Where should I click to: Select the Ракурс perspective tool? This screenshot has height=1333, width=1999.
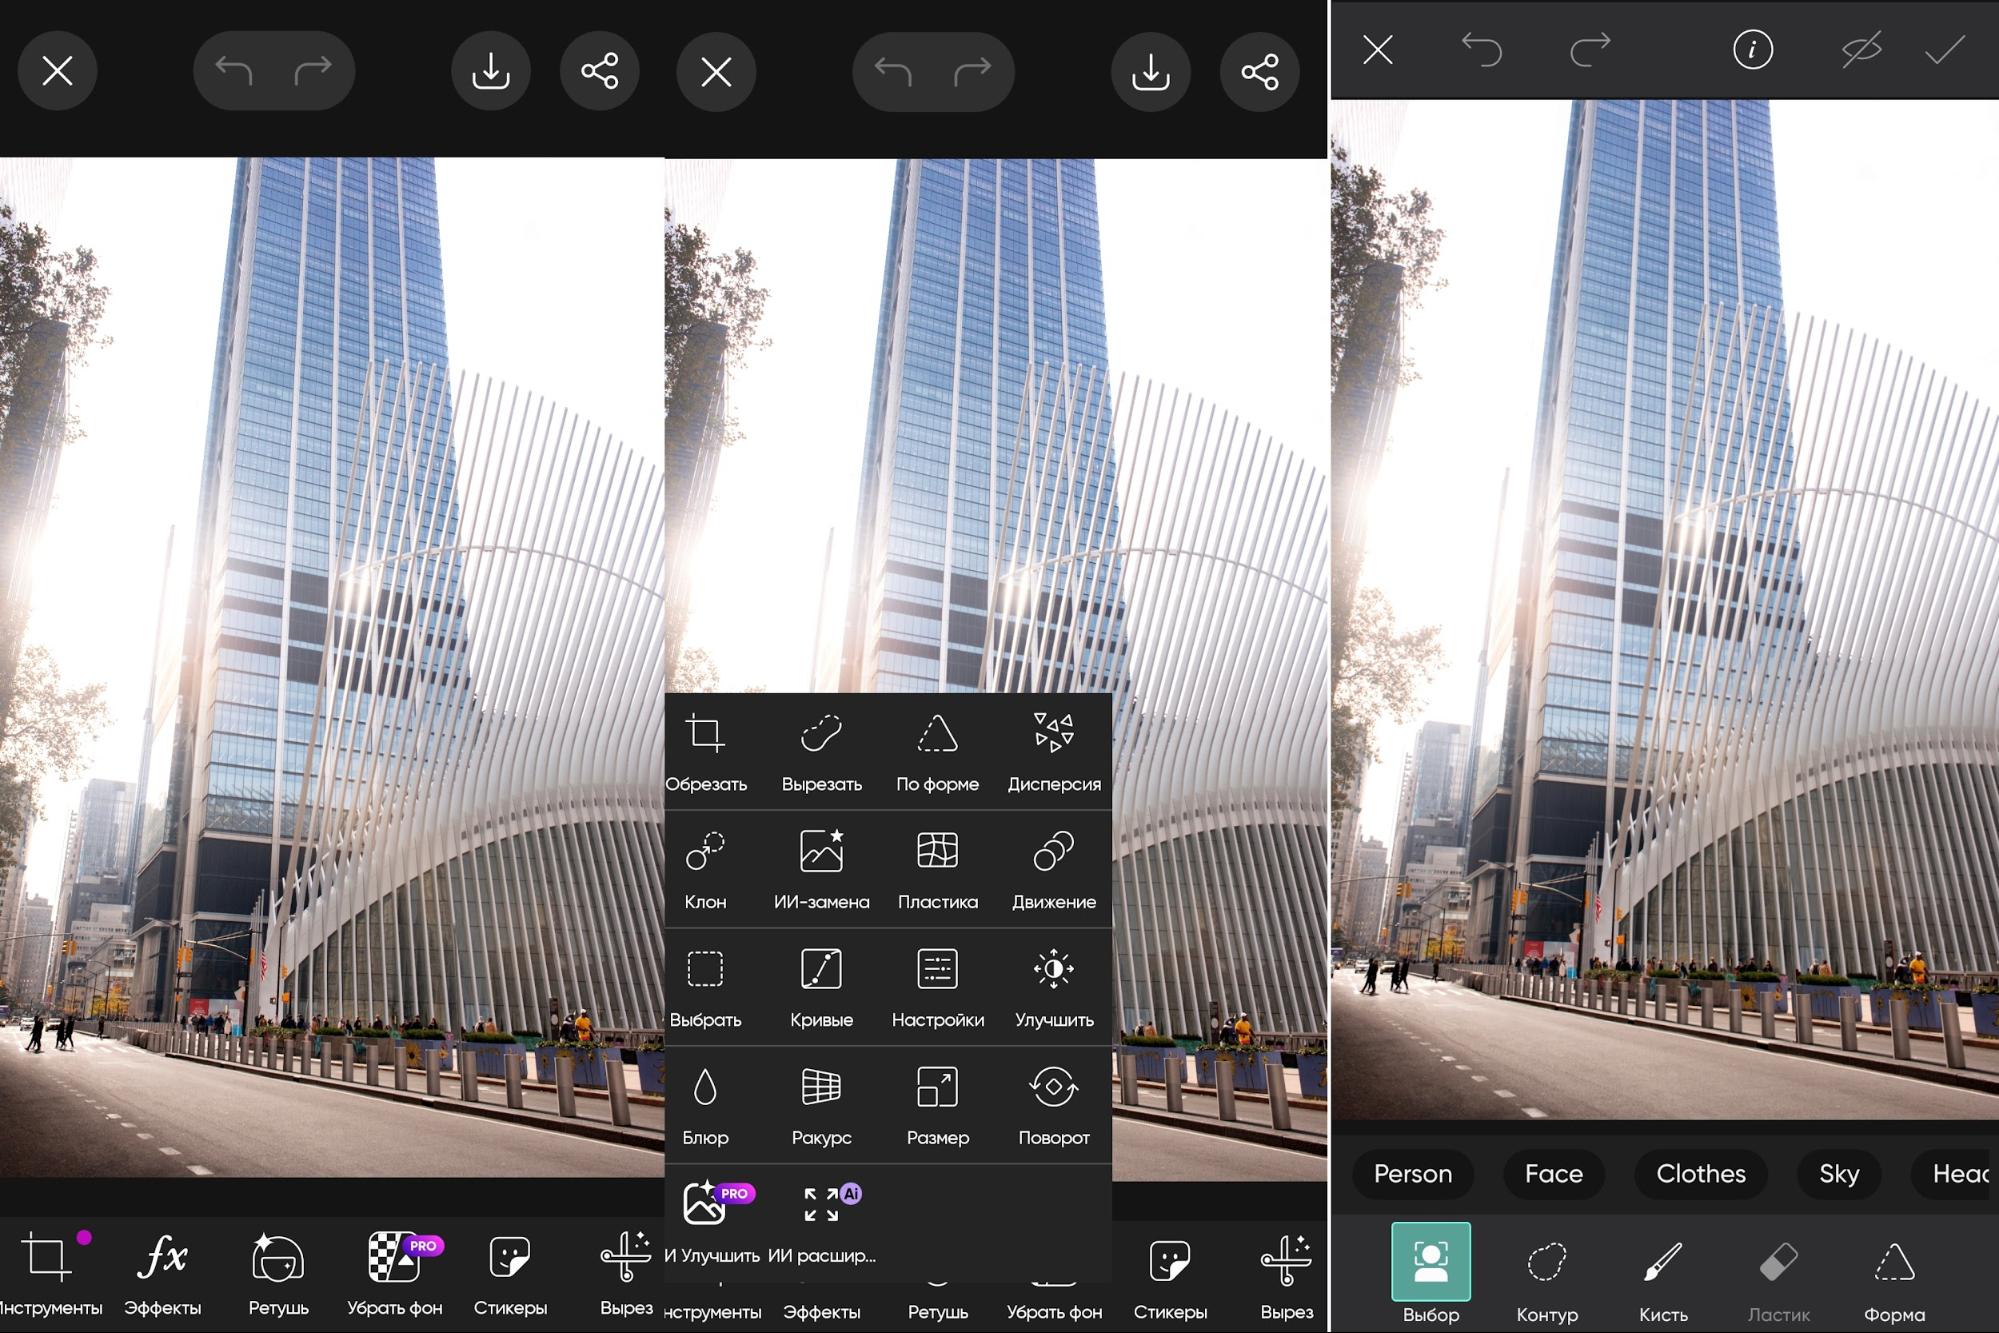(821, 1104)
